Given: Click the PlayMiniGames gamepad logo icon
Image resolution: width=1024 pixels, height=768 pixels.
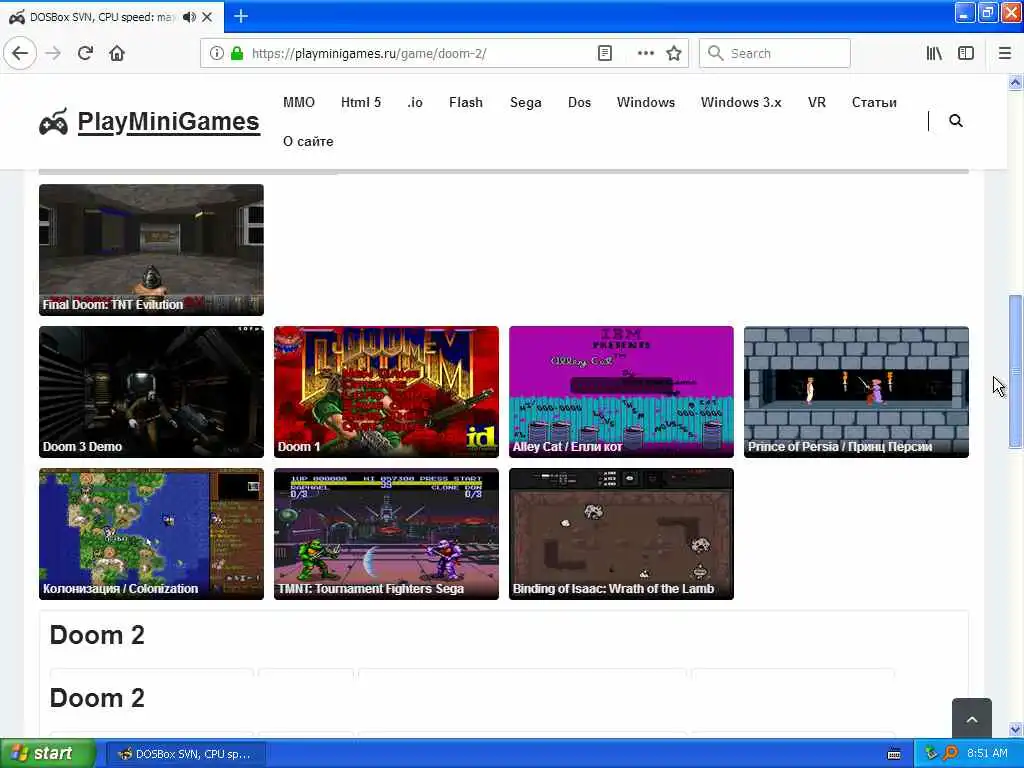Looking at the screenshot, I should coord(54,122).
